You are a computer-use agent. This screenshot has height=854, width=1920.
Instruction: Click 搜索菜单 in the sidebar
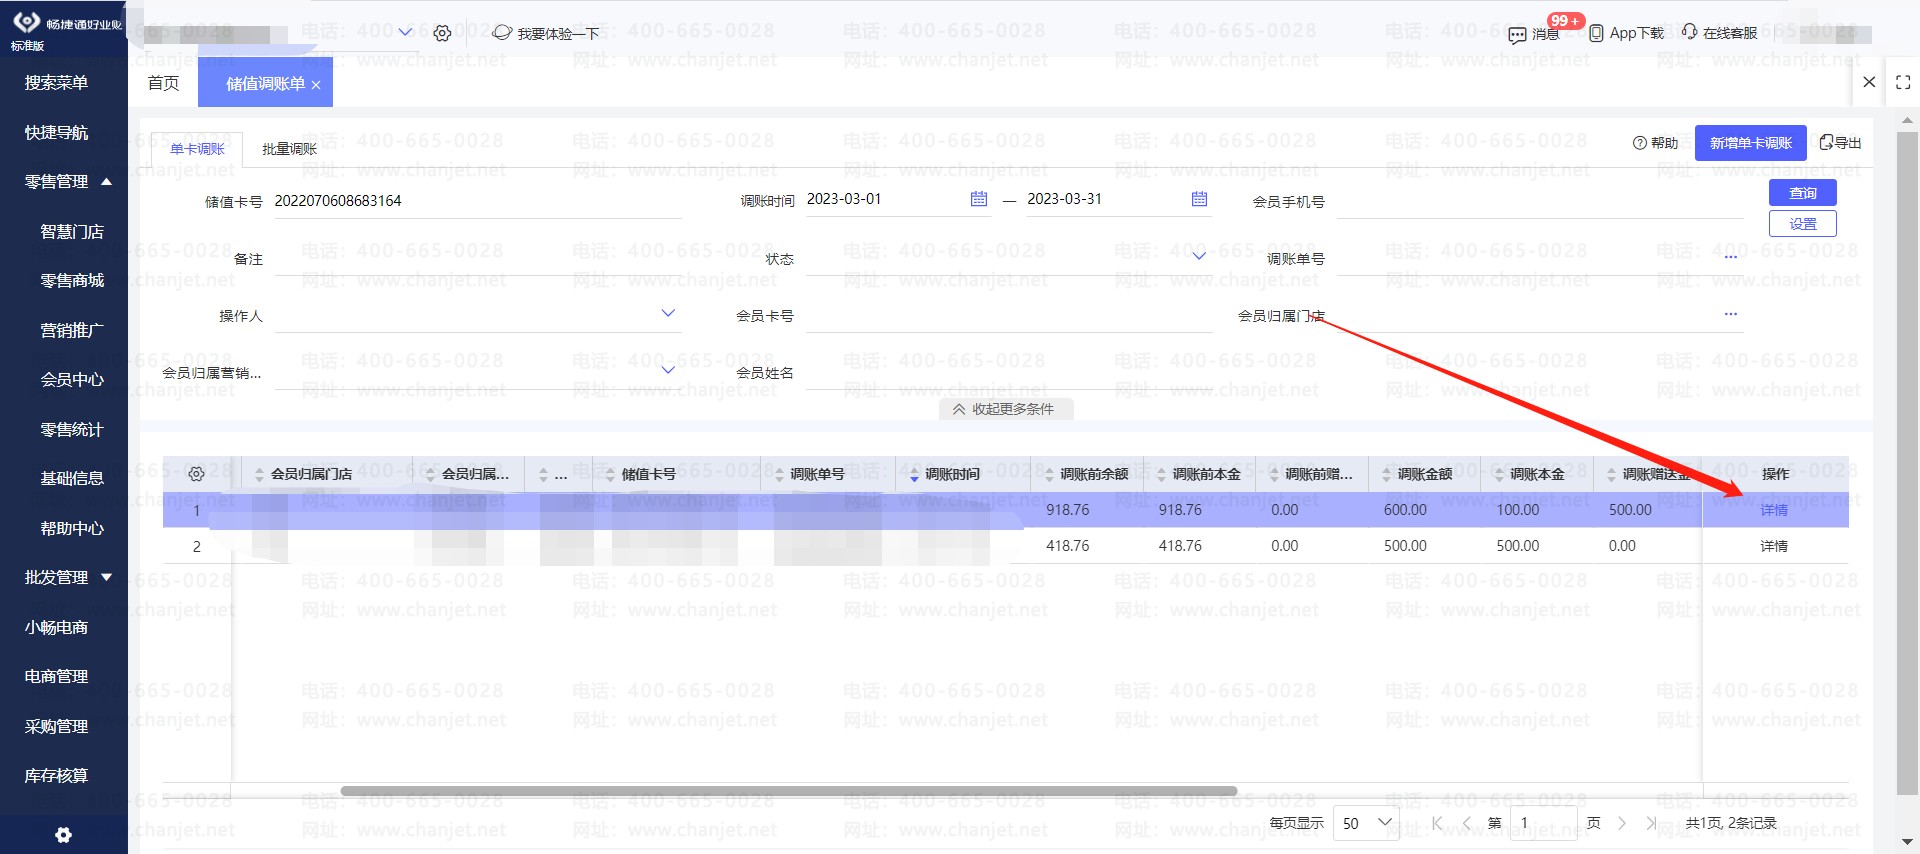[56, 83]
